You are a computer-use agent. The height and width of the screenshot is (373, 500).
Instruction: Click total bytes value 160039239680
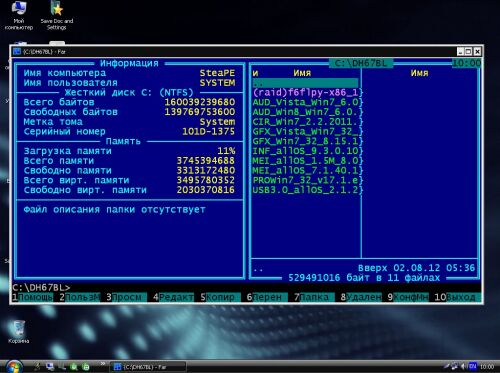(200, 102)
